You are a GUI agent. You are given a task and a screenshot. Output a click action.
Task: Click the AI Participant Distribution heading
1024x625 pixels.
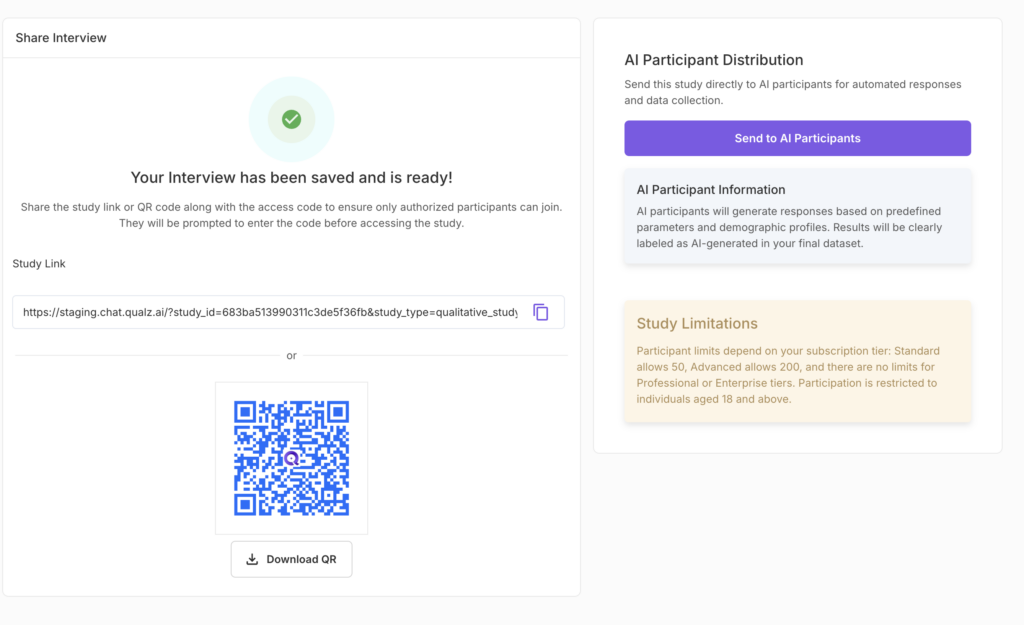coord(713,60)
